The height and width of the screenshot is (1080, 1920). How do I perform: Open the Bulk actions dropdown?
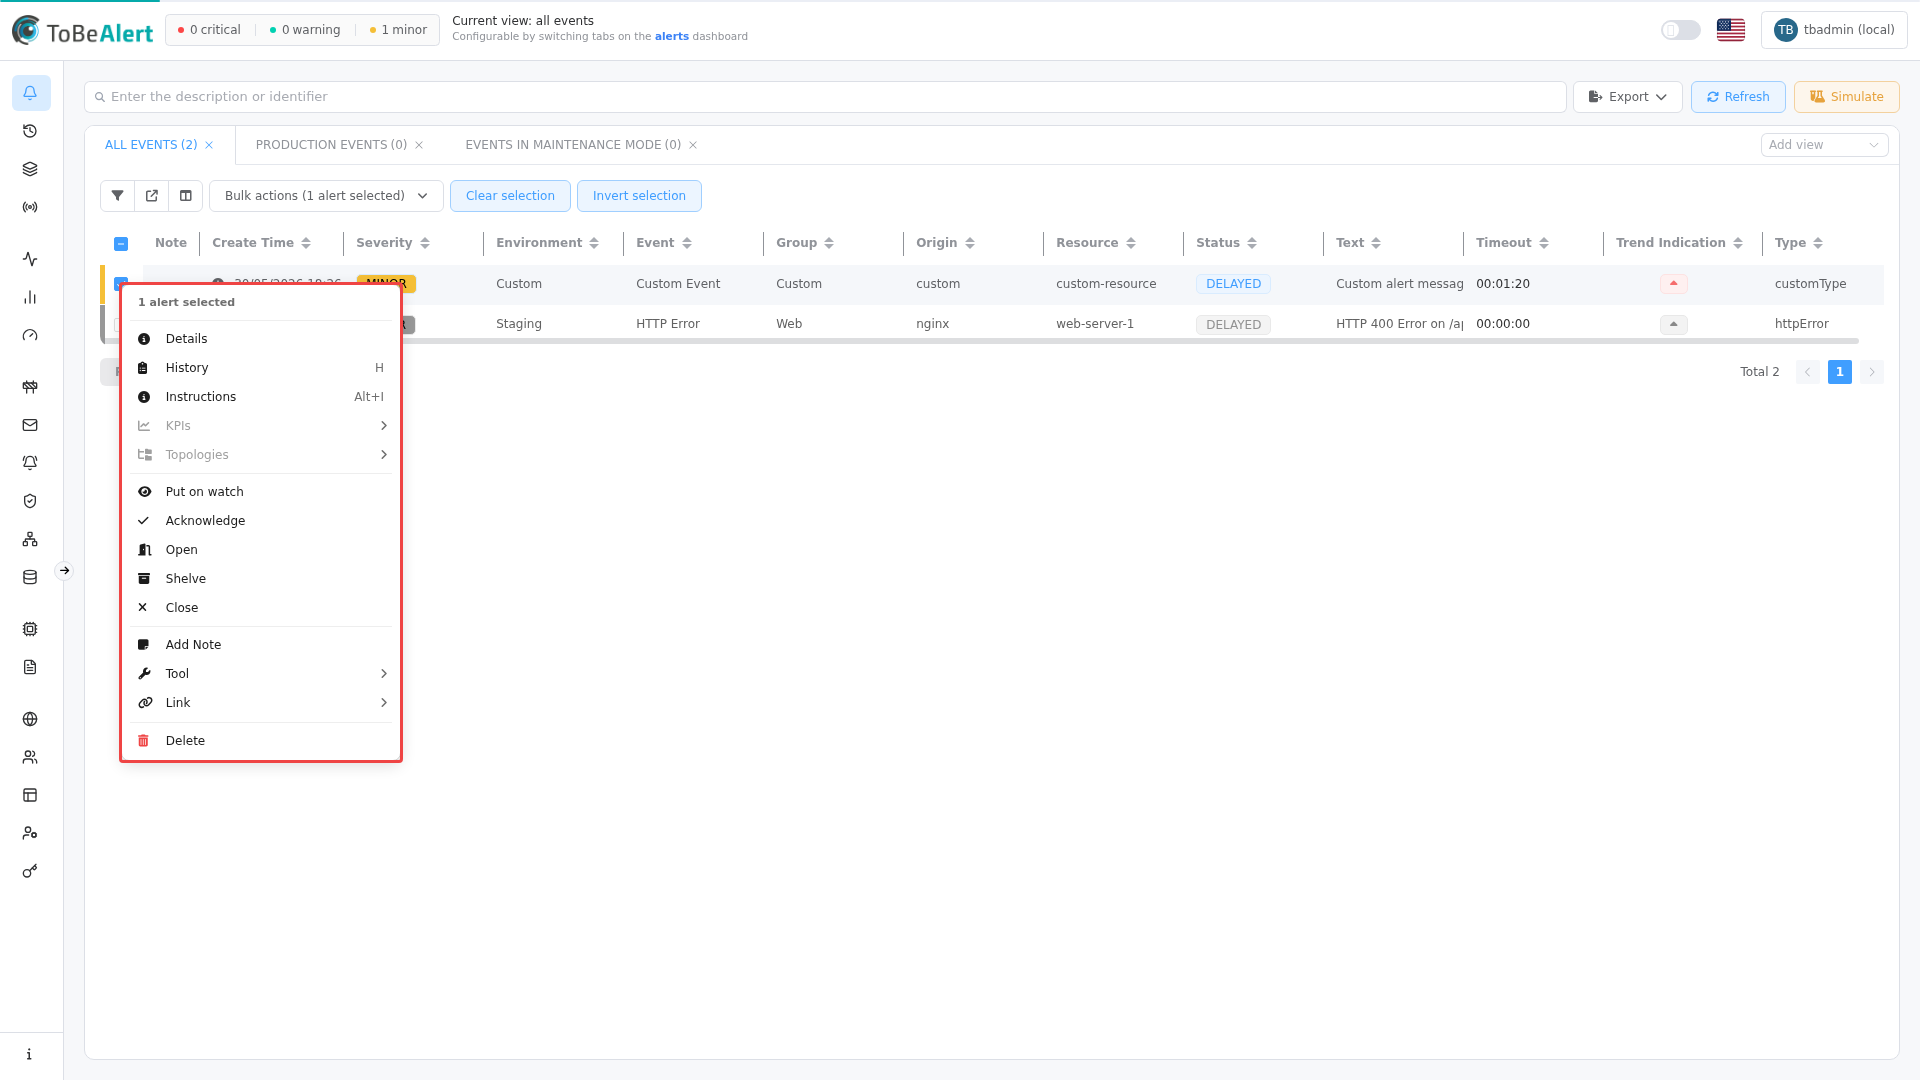click(x=326, y=196)
